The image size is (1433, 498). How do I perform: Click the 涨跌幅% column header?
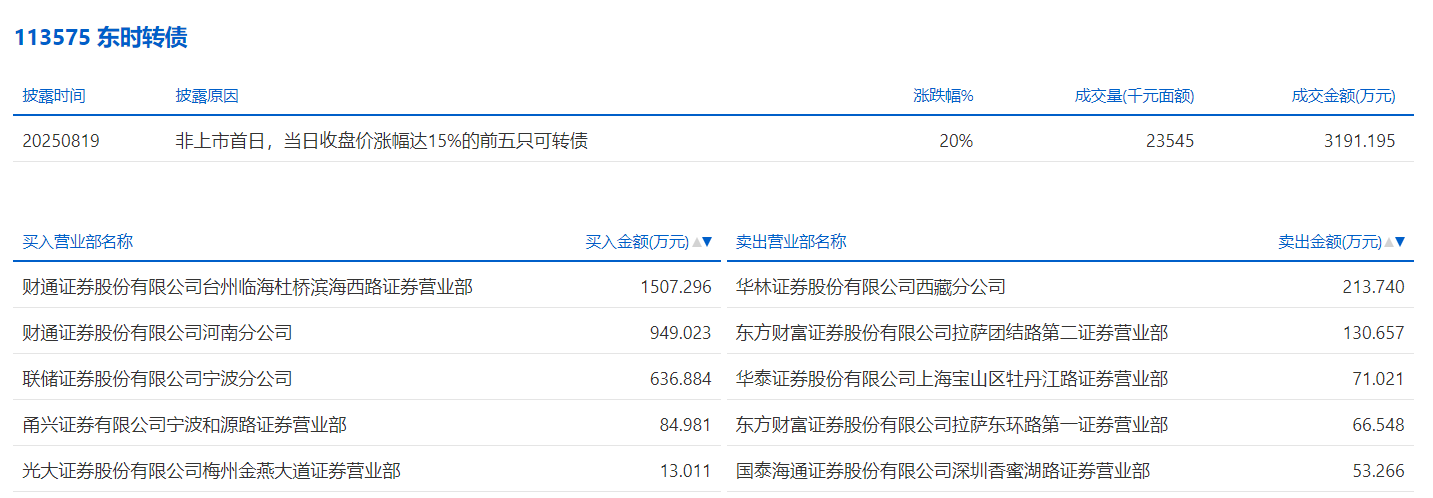click(943, 96)
